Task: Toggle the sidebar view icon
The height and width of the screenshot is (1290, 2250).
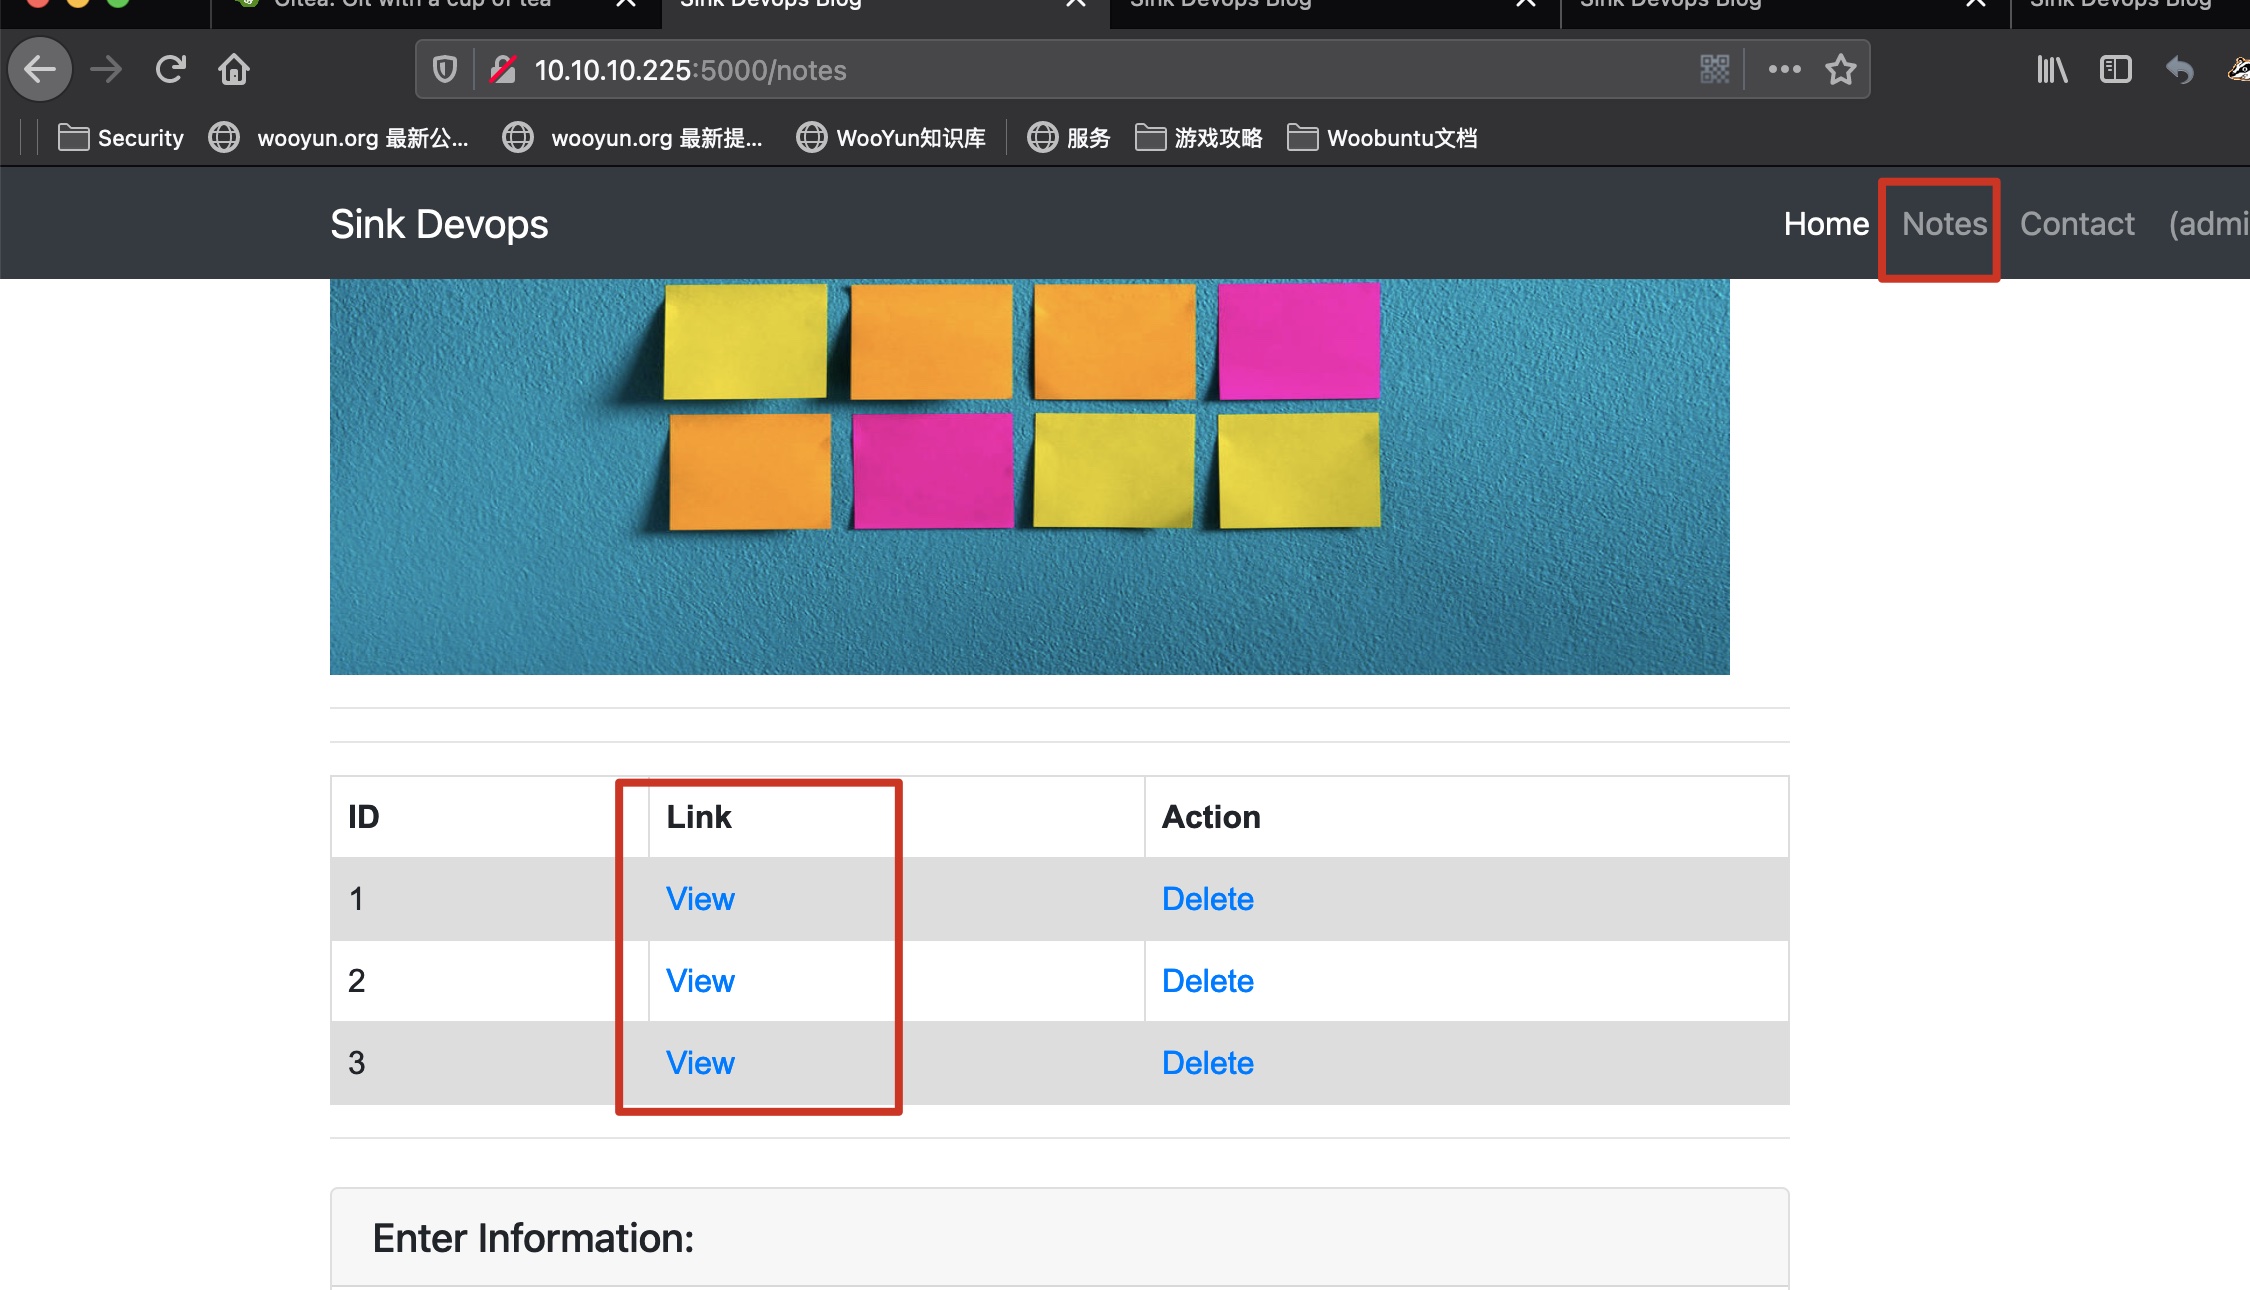Action: 2116,70
